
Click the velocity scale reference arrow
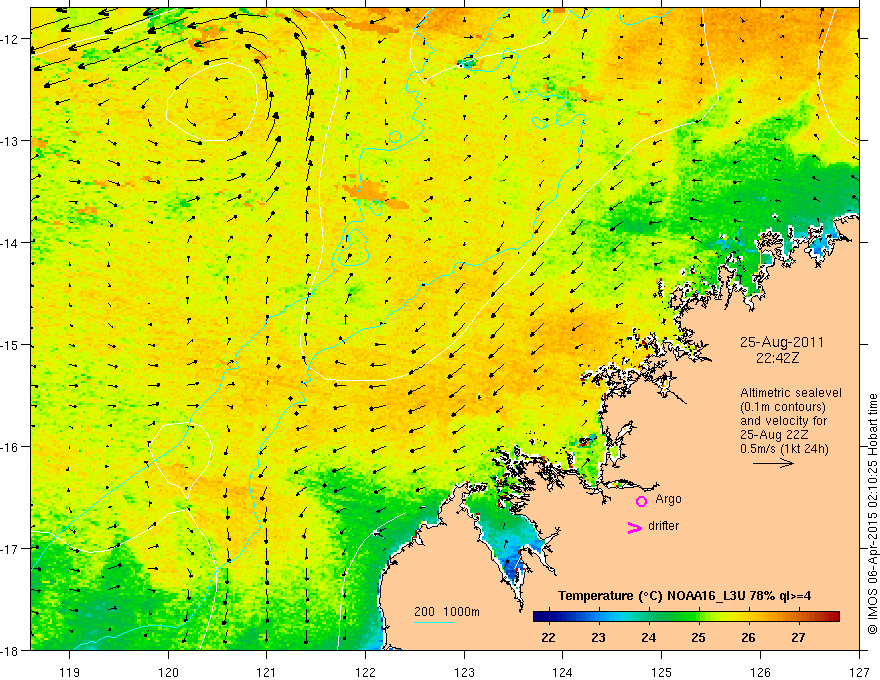coord(773,463)
